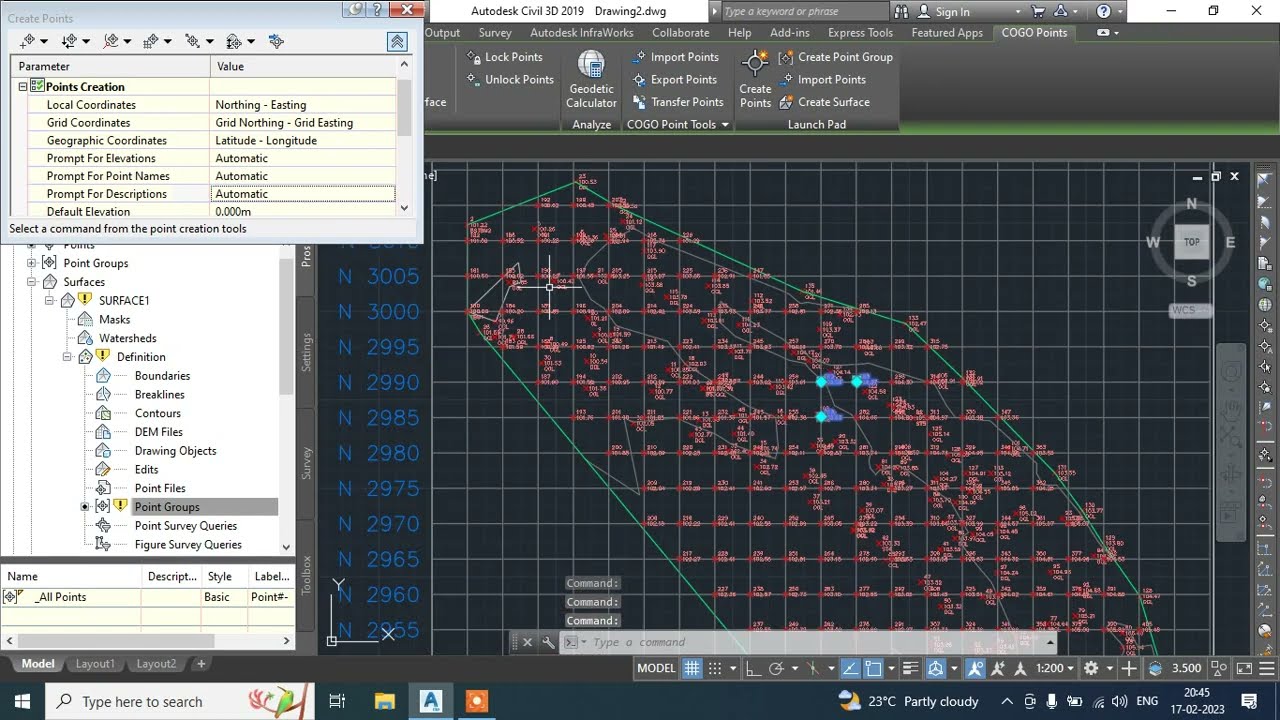
Task: Open the Alignments point tools dropdown arrow
Action: pos(128,42)
